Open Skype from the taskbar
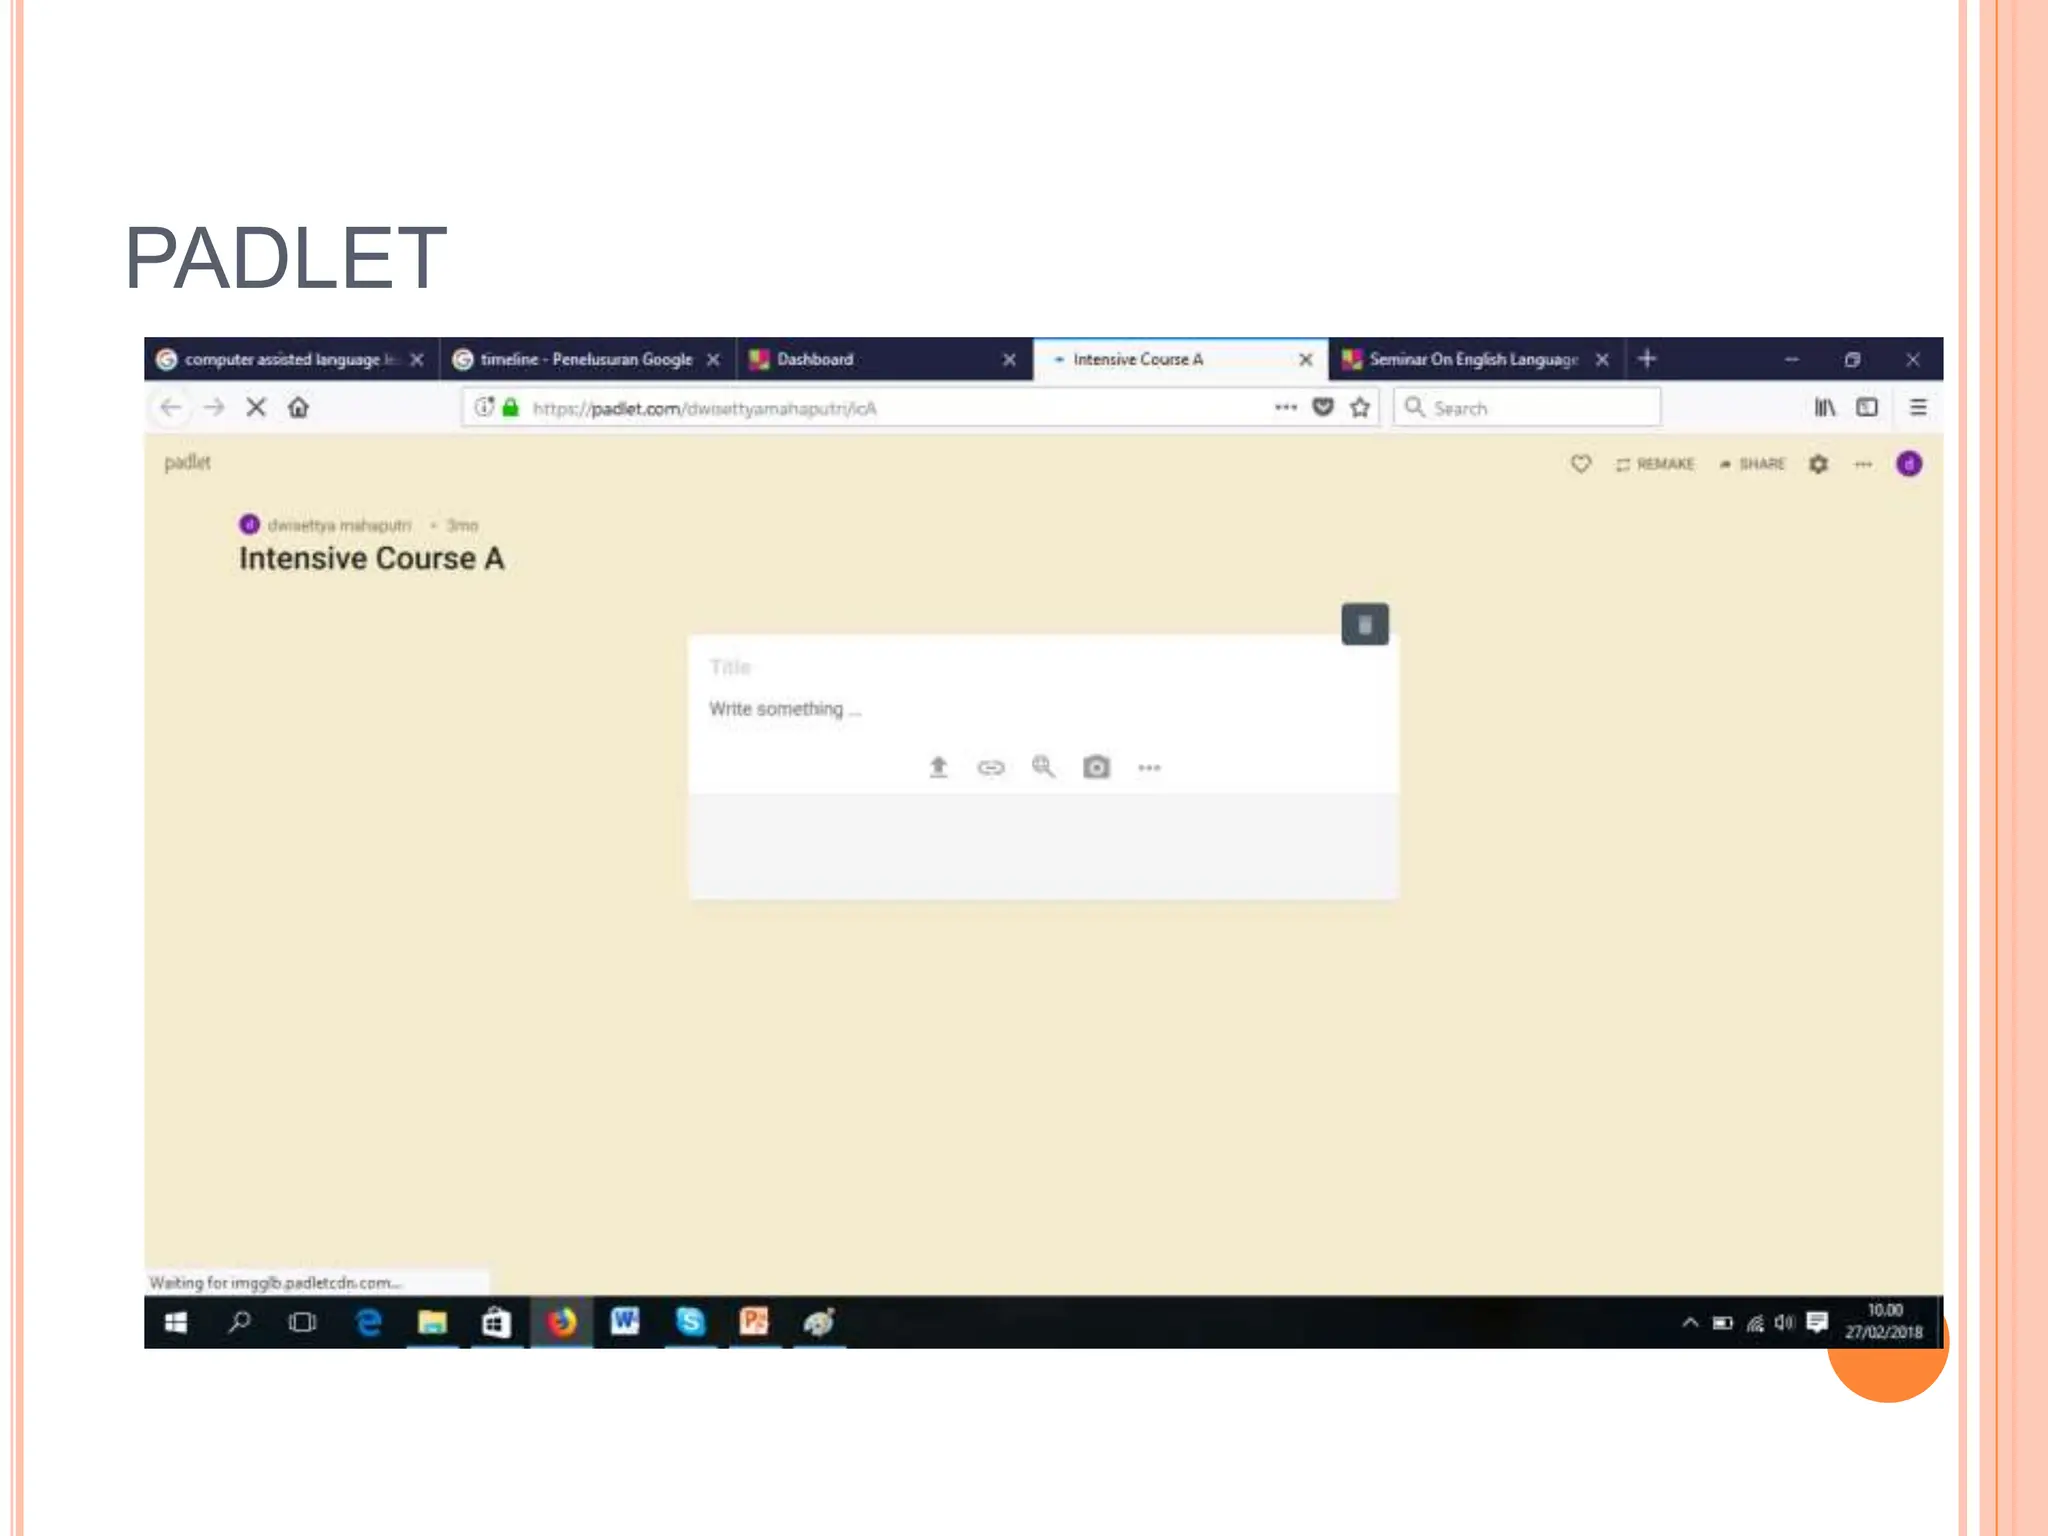The width and height of the screenshot is (2048, 1536). point(690,1323)
